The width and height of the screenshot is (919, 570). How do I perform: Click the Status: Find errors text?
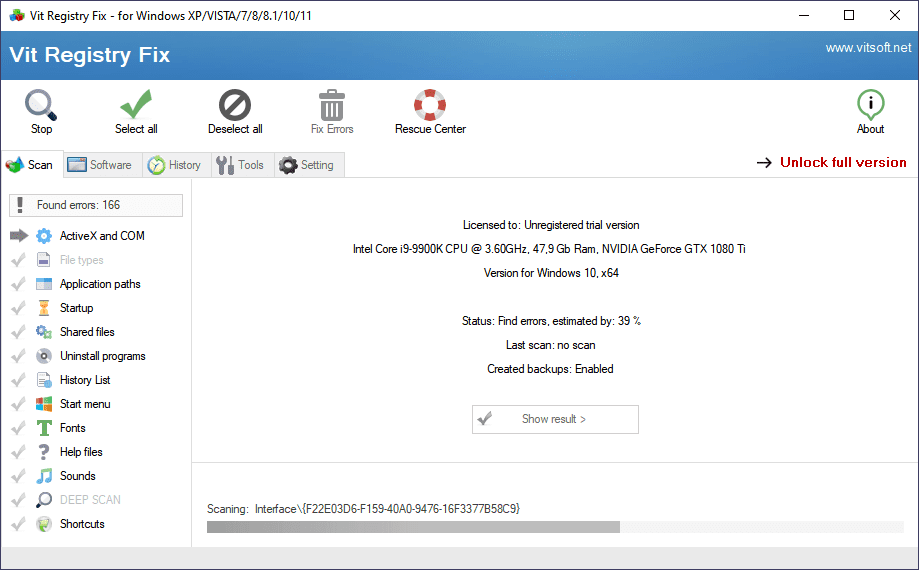tap(551, 321)
